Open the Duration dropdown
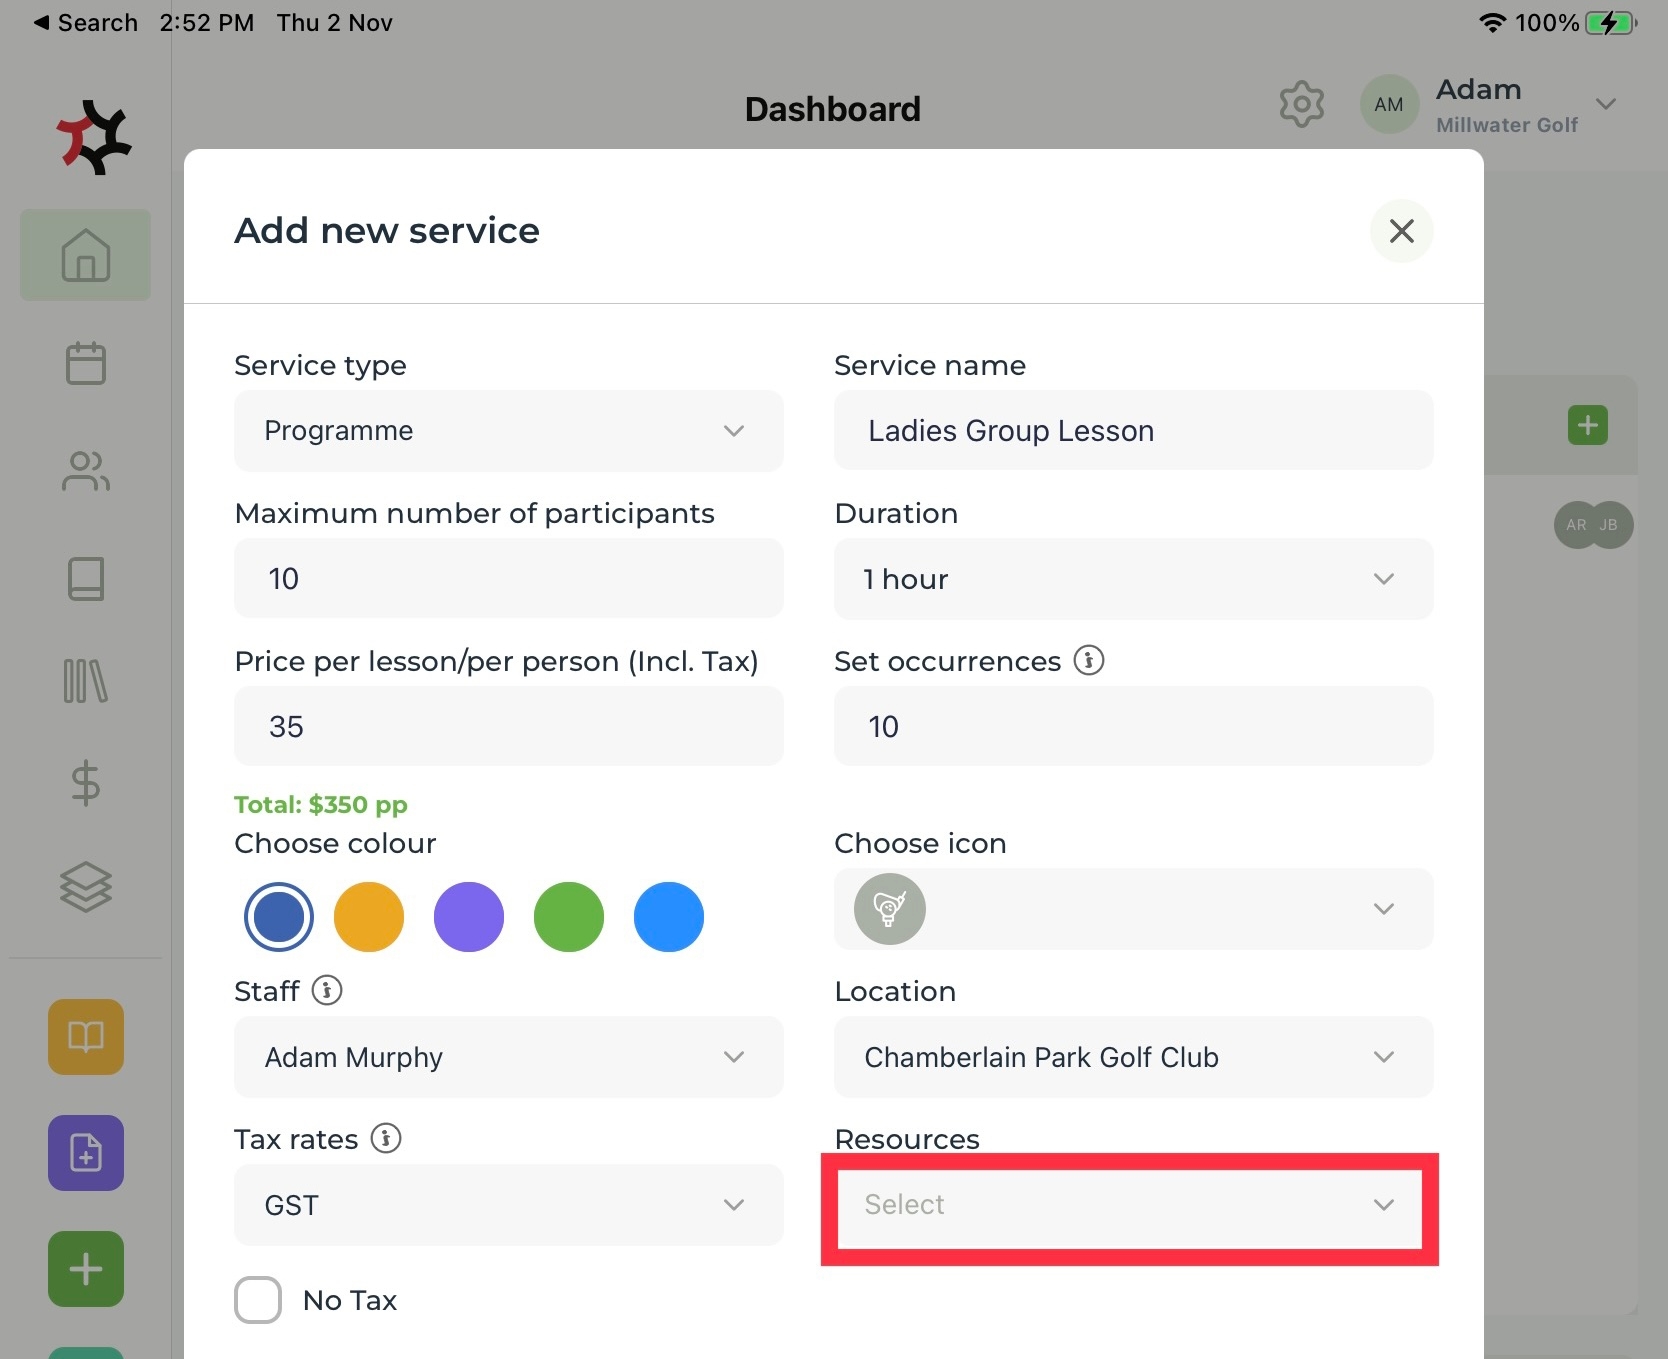Screen dimensions: 1668x1359 [1133, 579]
